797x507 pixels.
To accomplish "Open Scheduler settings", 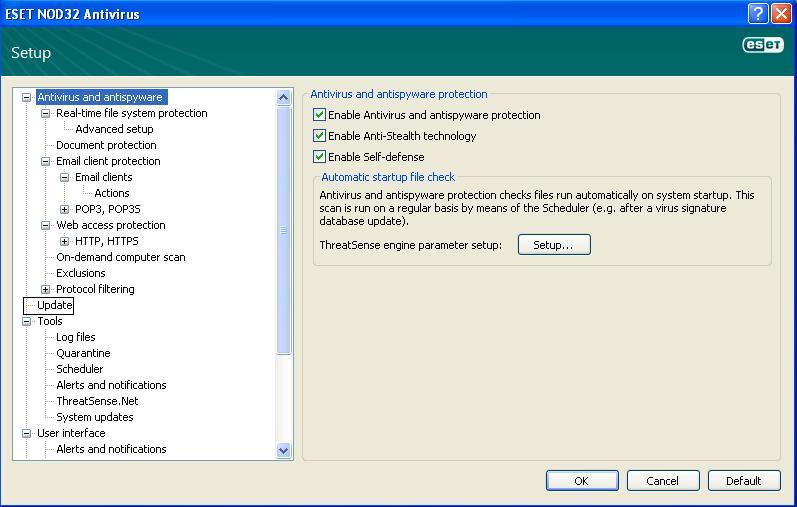I will click(x=80, y=369).
